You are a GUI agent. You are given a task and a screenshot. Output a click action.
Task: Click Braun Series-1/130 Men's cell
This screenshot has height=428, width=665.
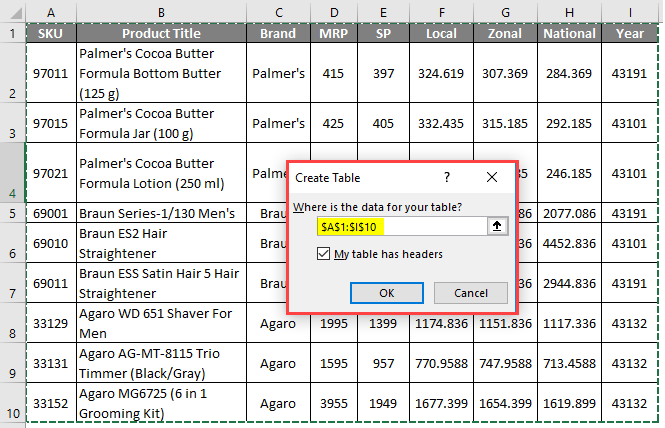161,213
